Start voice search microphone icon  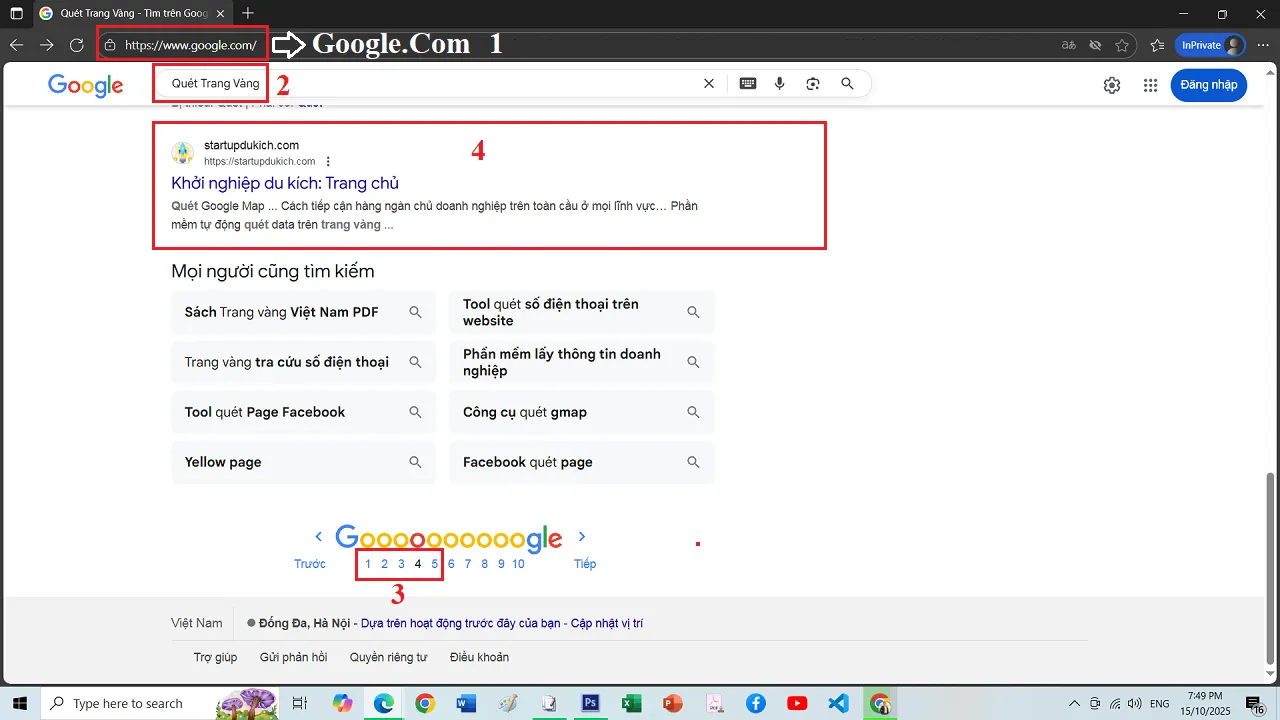pos(780,84)
